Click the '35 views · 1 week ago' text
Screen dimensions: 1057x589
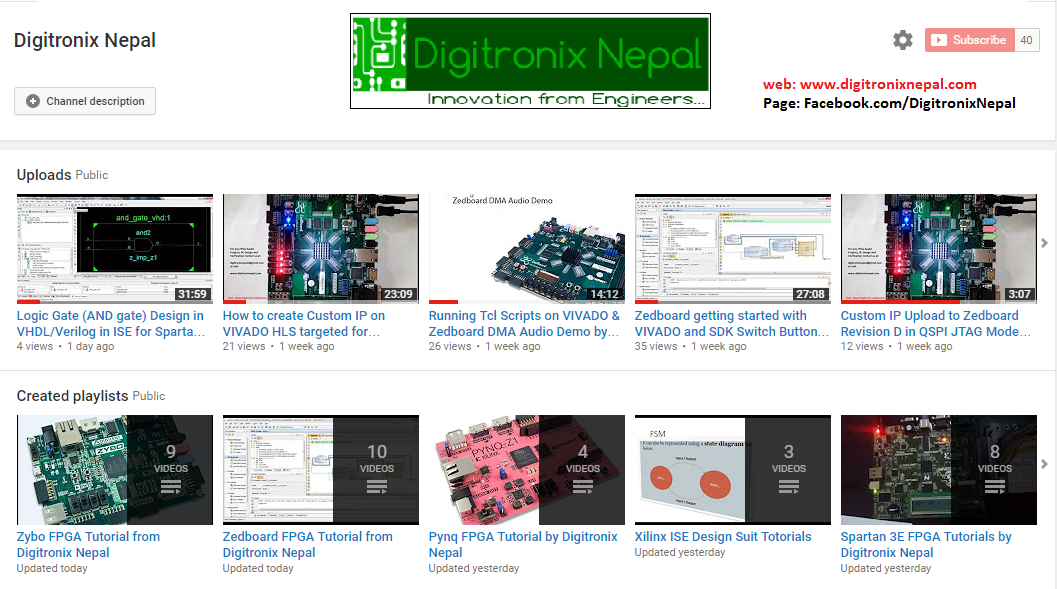click(690, 346)
